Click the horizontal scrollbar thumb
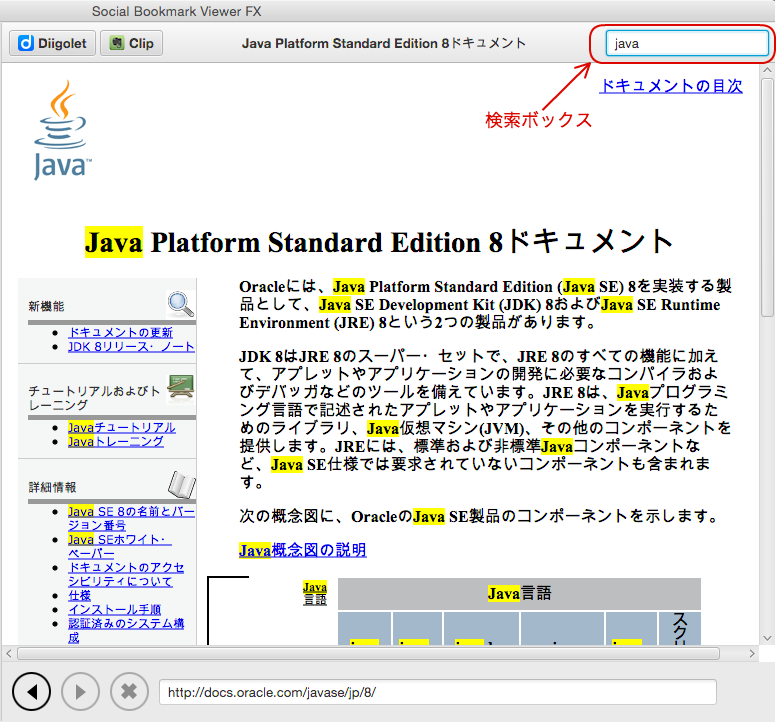The height and width of the screenshot is (722, 776). point(368,654)
